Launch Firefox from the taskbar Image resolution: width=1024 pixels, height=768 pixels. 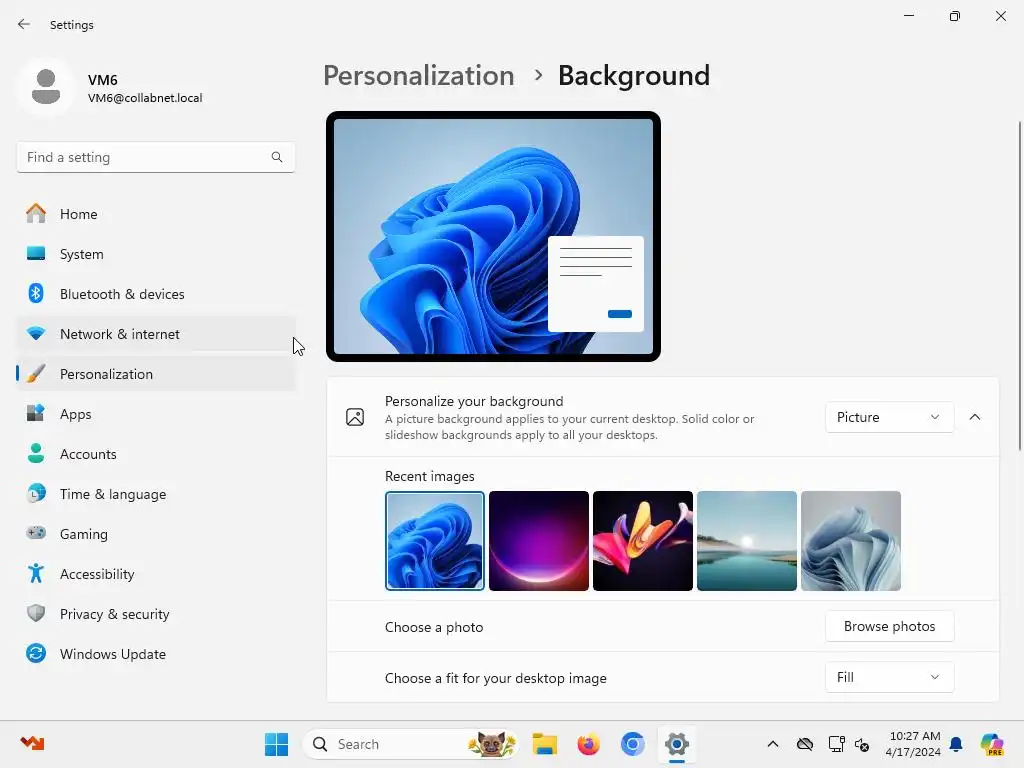point(588,744)
